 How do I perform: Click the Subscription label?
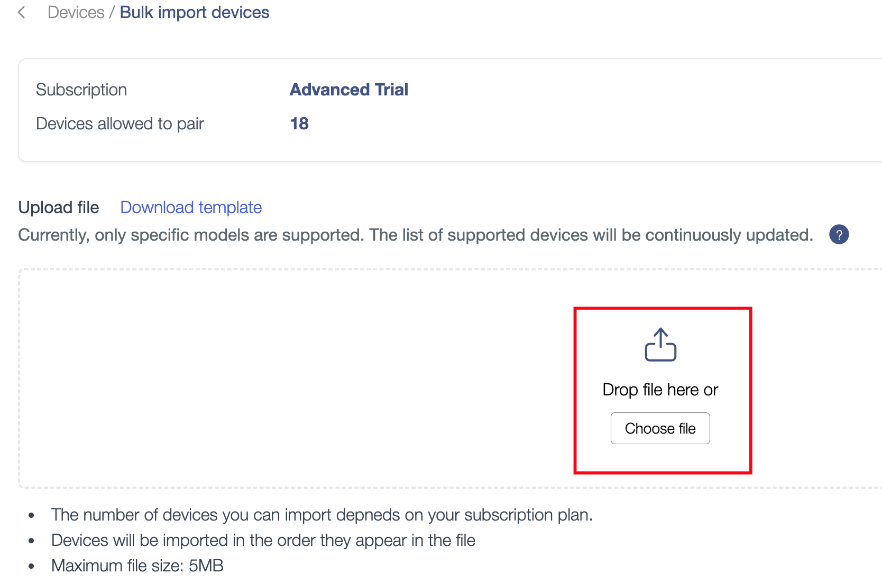82,90
